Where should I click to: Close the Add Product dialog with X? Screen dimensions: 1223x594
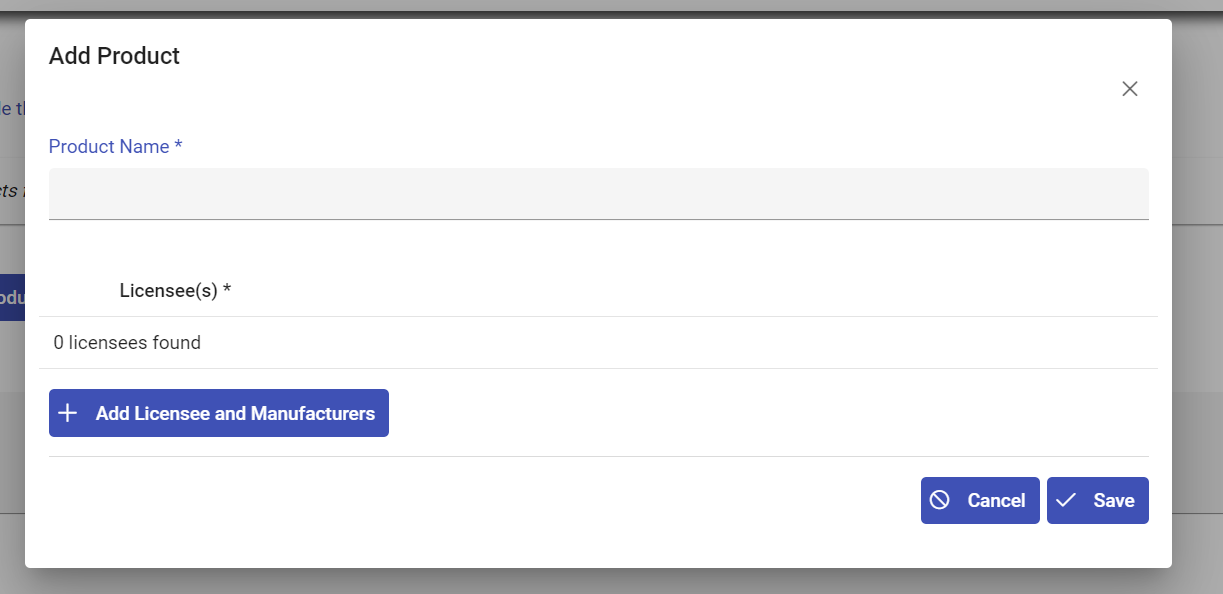tap(1130, 89)
